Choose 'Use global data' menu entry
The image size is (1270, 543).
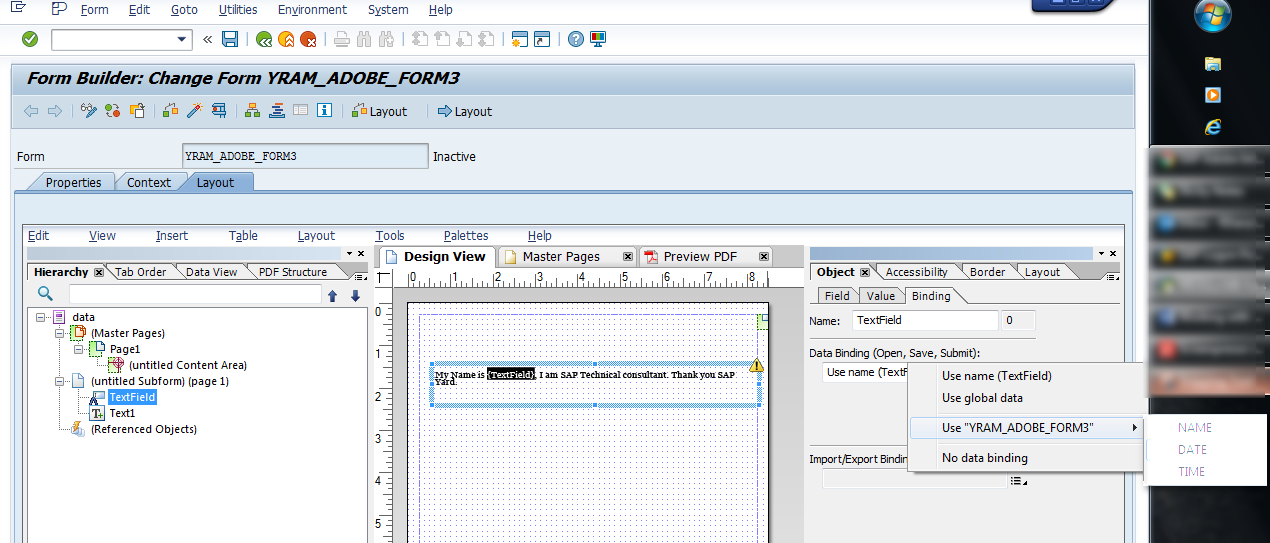coord(1025,398)
